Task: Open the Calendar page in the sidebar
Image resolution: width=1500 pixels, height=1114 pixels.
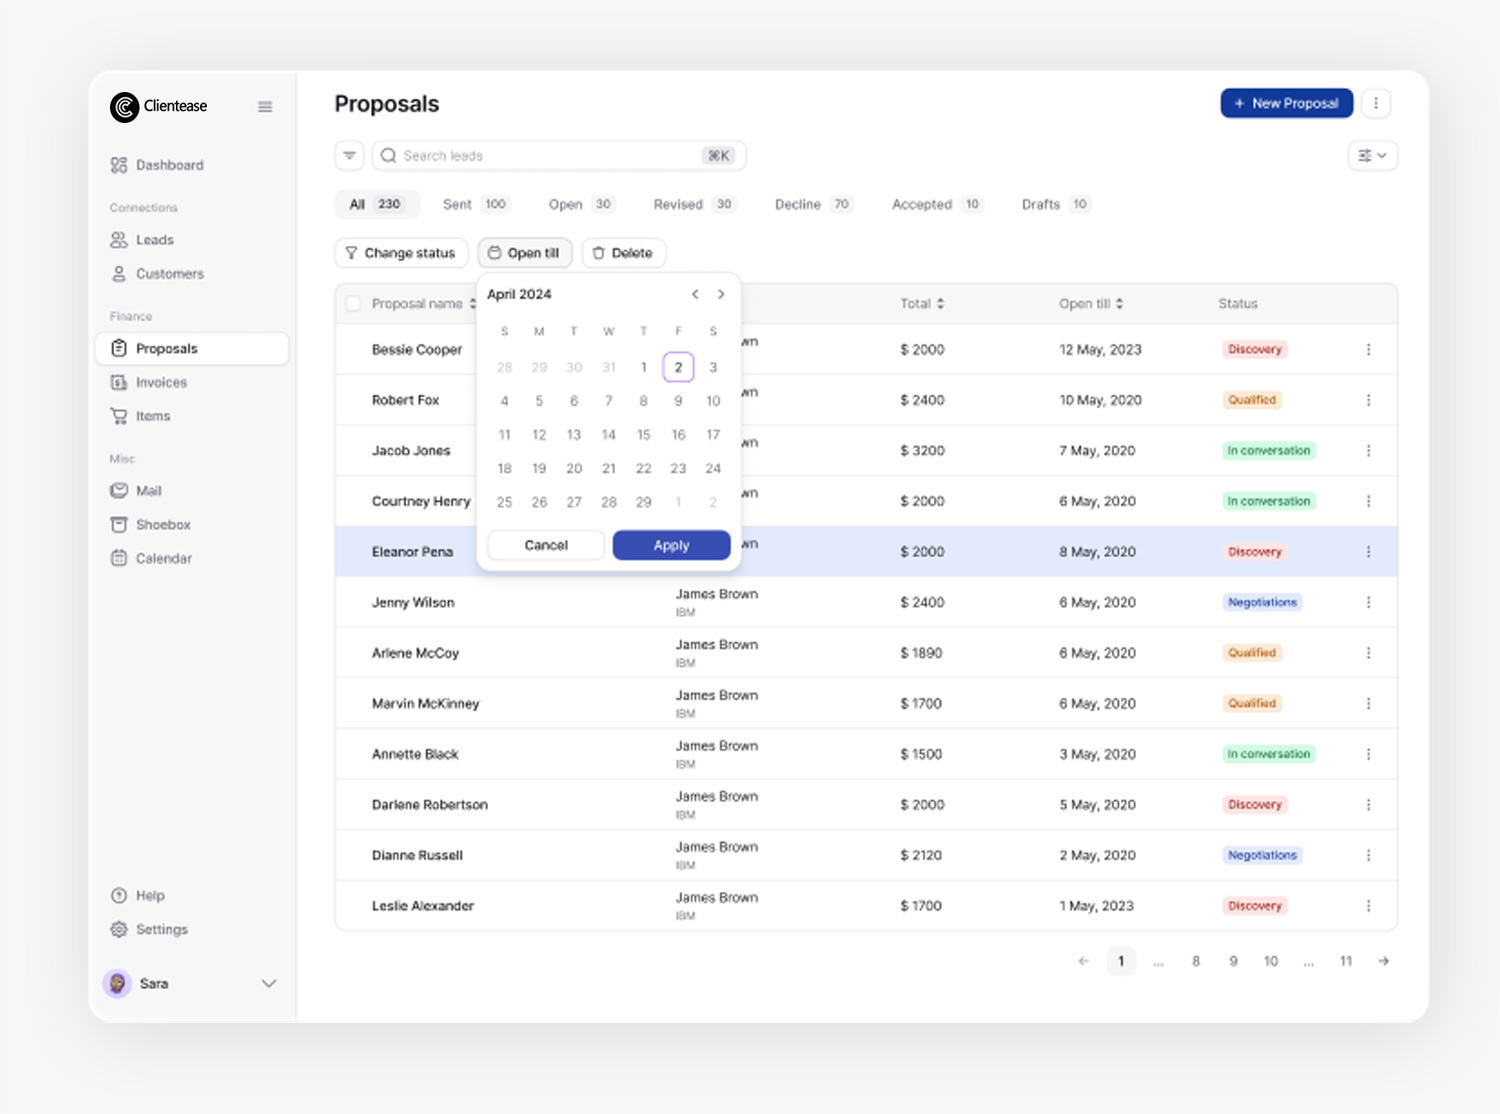Action: click(x=163, y=558)
